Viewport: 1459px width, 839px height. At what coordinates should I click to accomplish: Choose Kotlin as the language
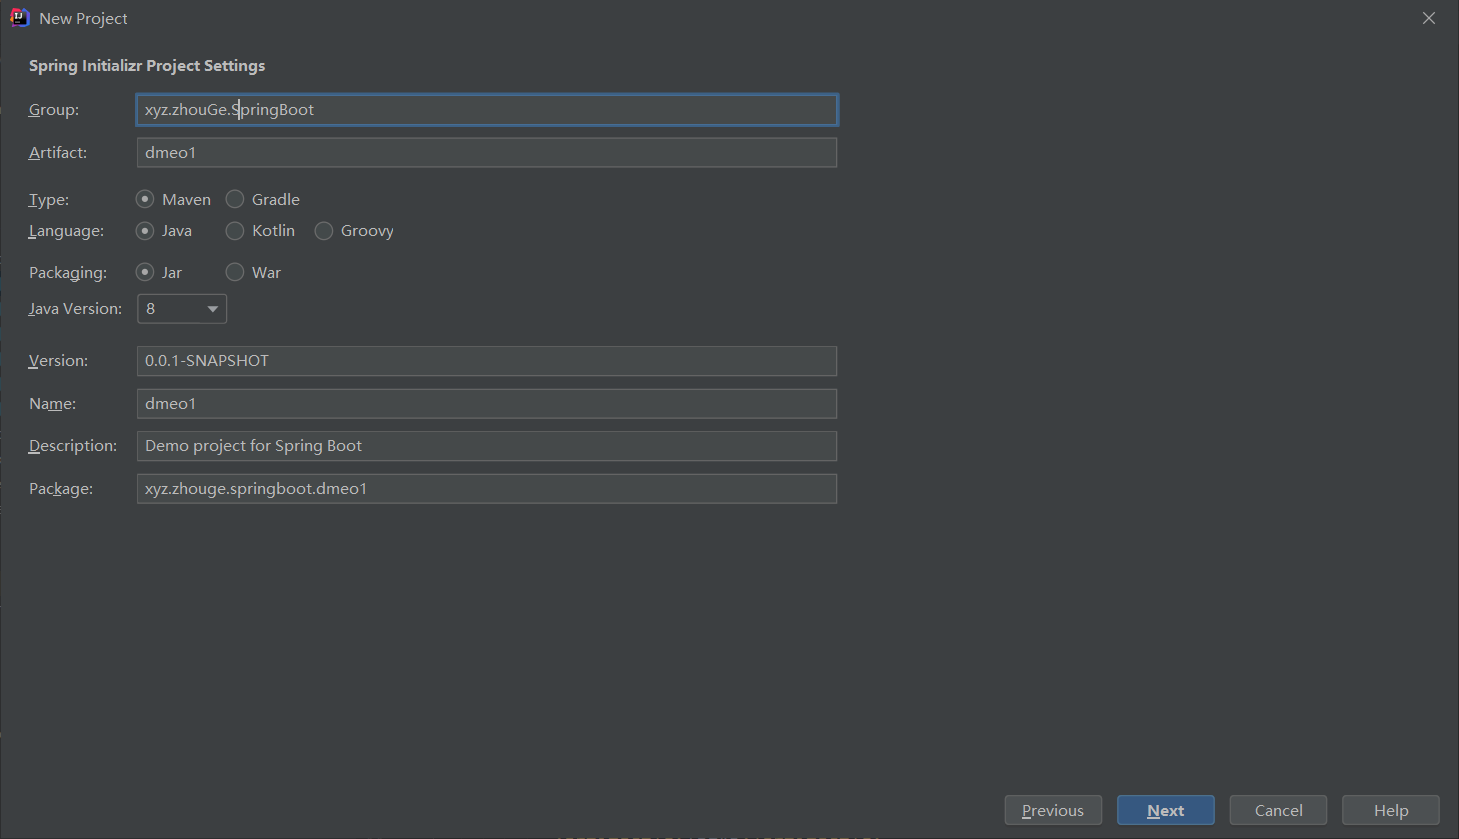click(x=235, y=230)
